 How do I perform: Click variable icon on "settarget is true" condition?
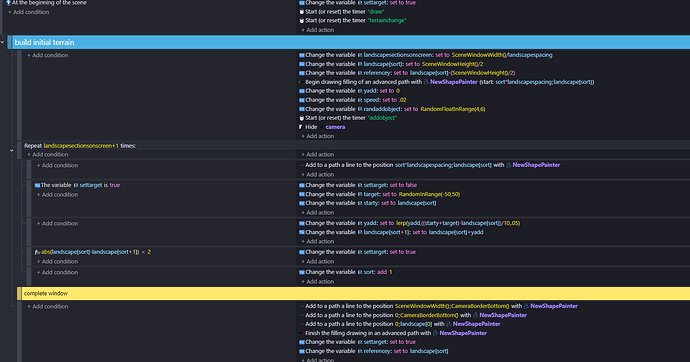click(x=37, y=185)
